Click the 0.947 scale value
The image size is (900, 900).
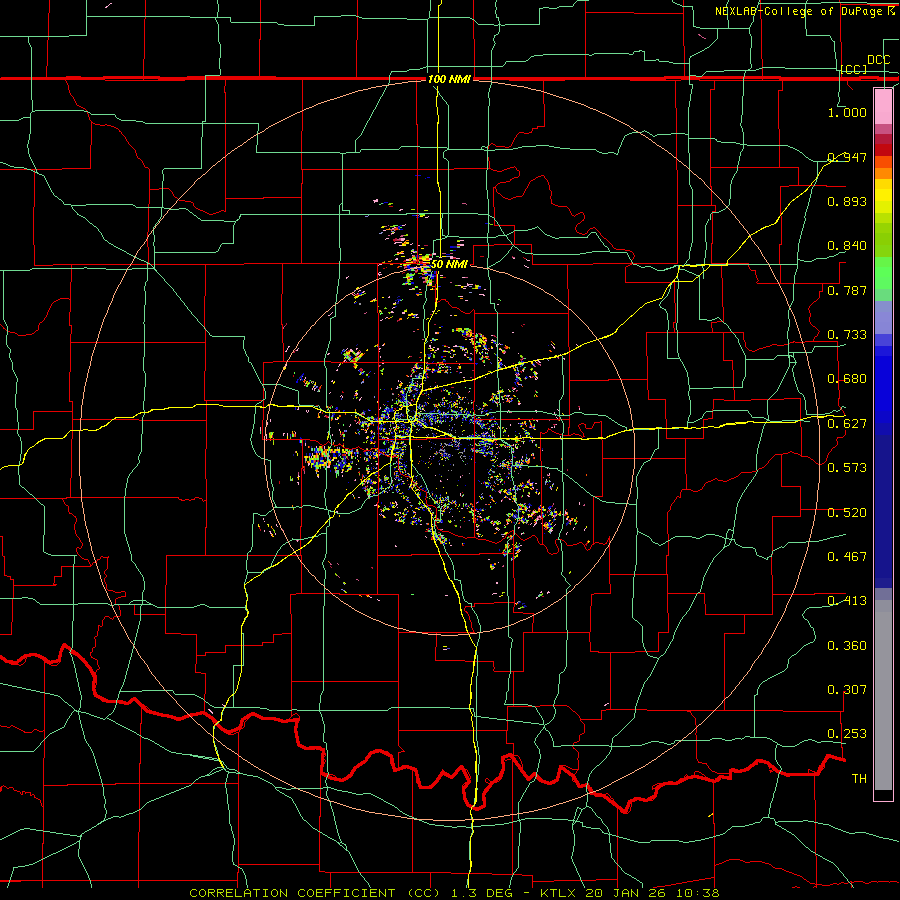tap(847, 157)
